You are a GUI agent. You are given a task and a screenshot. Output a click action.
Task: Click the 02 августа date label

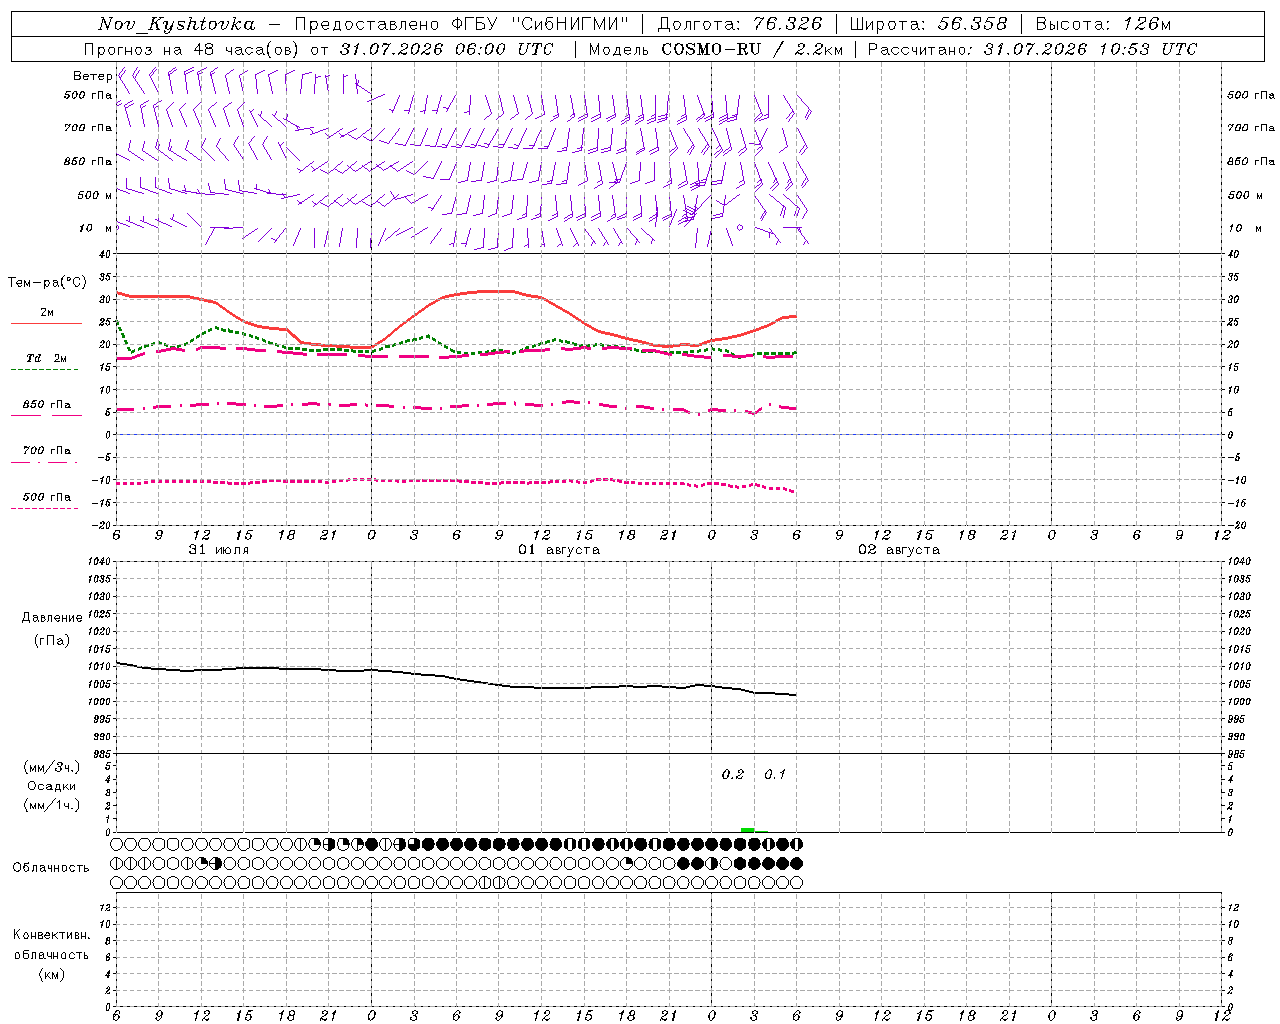point(899,550)
